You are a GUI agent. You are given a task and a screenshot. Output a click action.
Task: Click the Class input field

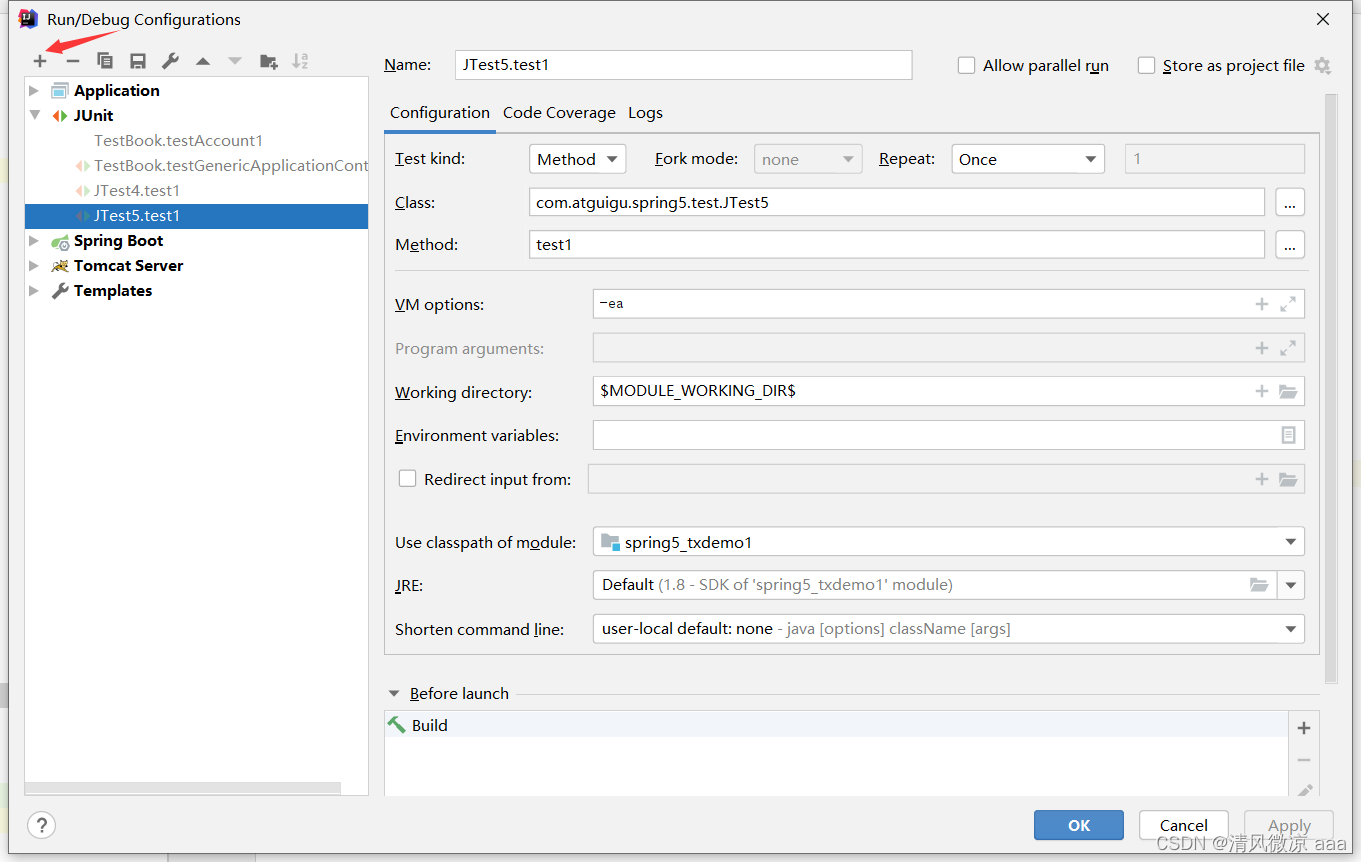897,202
